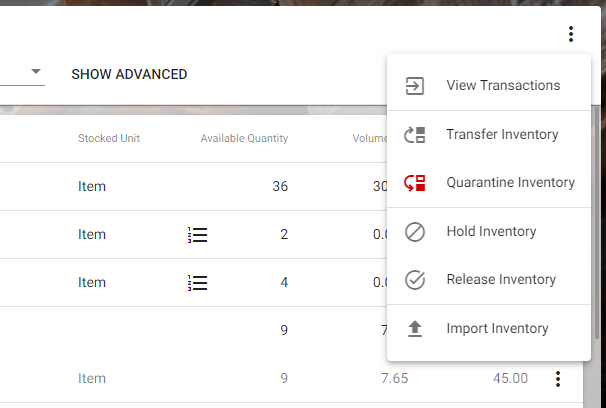This screenshot has height=408, width=606.
Task: Expand the dropdown arrow left of Show Advanced
Action: tap(36, 72)
